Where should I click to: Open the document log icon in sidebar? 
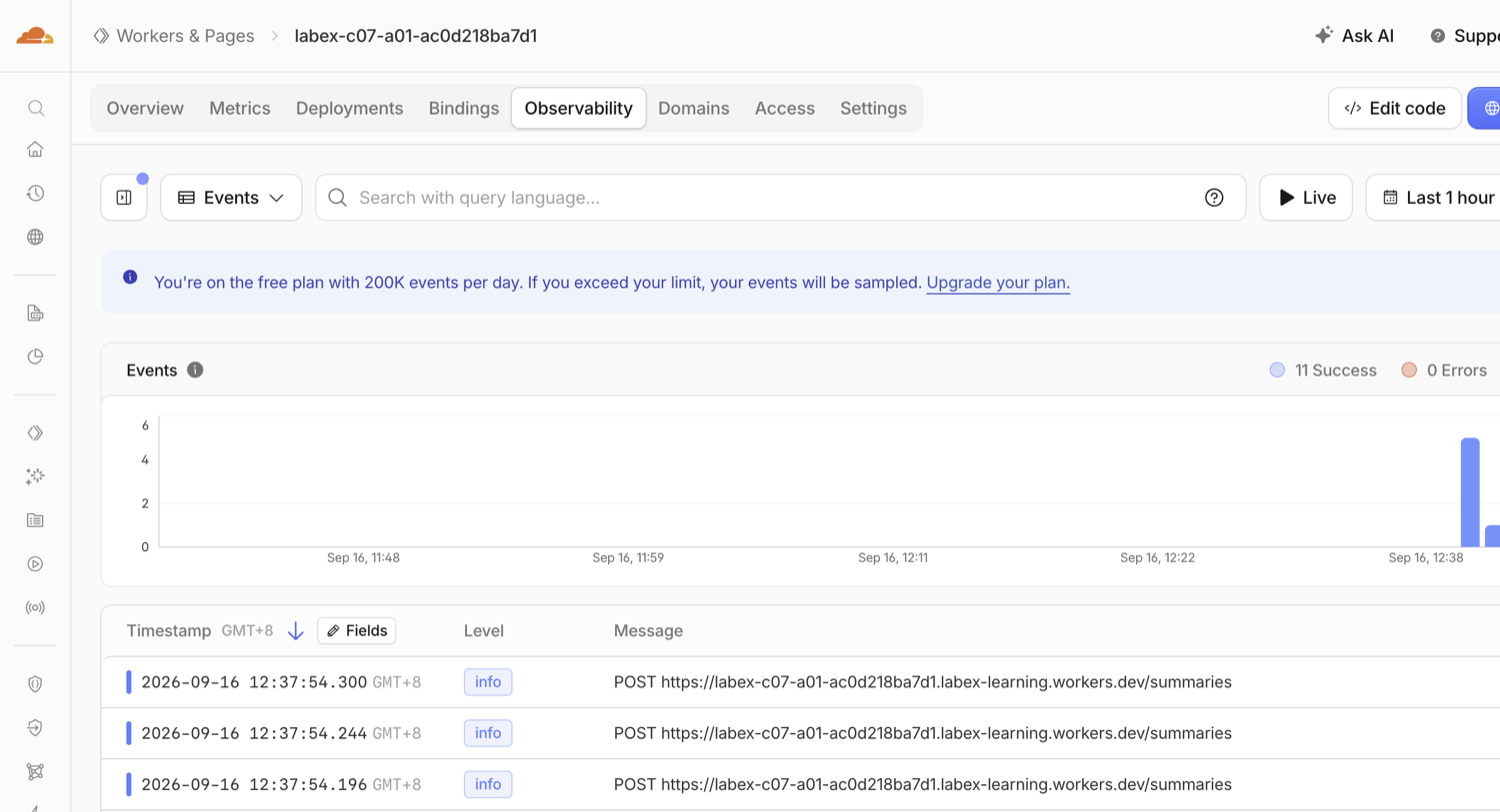[35, 313]
